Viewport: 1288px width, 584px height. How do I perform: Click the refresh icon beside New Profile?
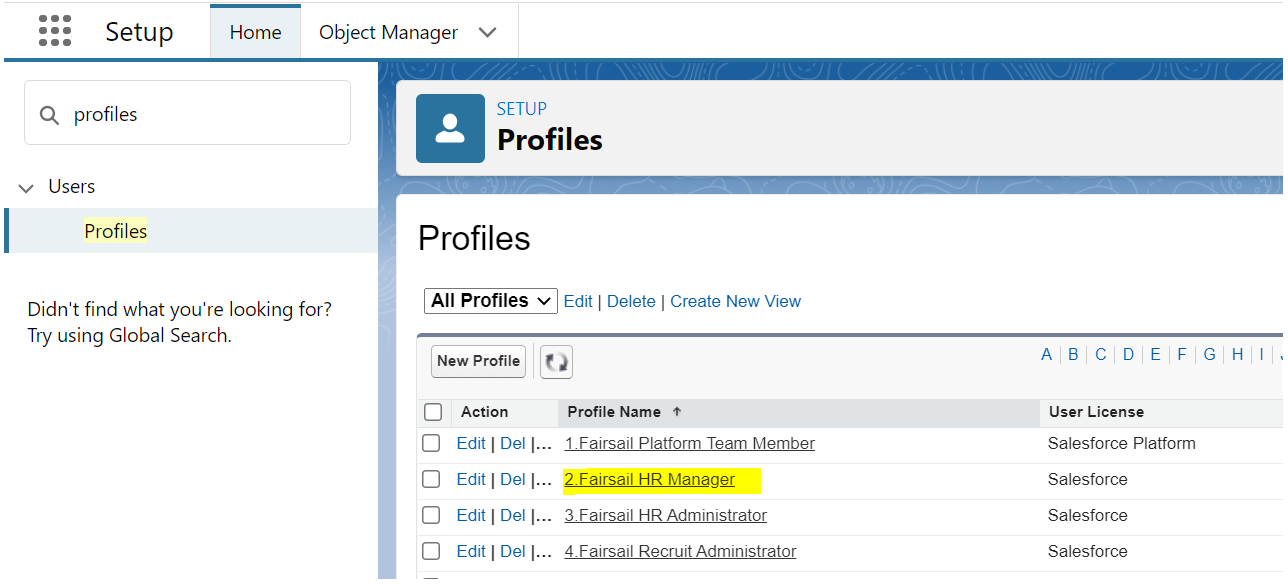(x=556, y=361)
